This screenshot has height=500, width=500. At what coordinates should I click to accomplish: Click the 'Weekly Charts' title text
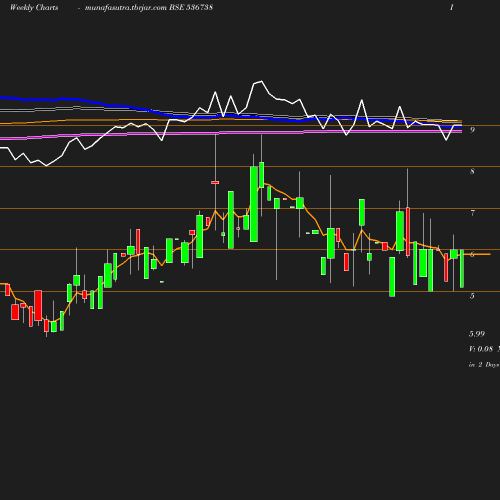[x=34, y=7]
